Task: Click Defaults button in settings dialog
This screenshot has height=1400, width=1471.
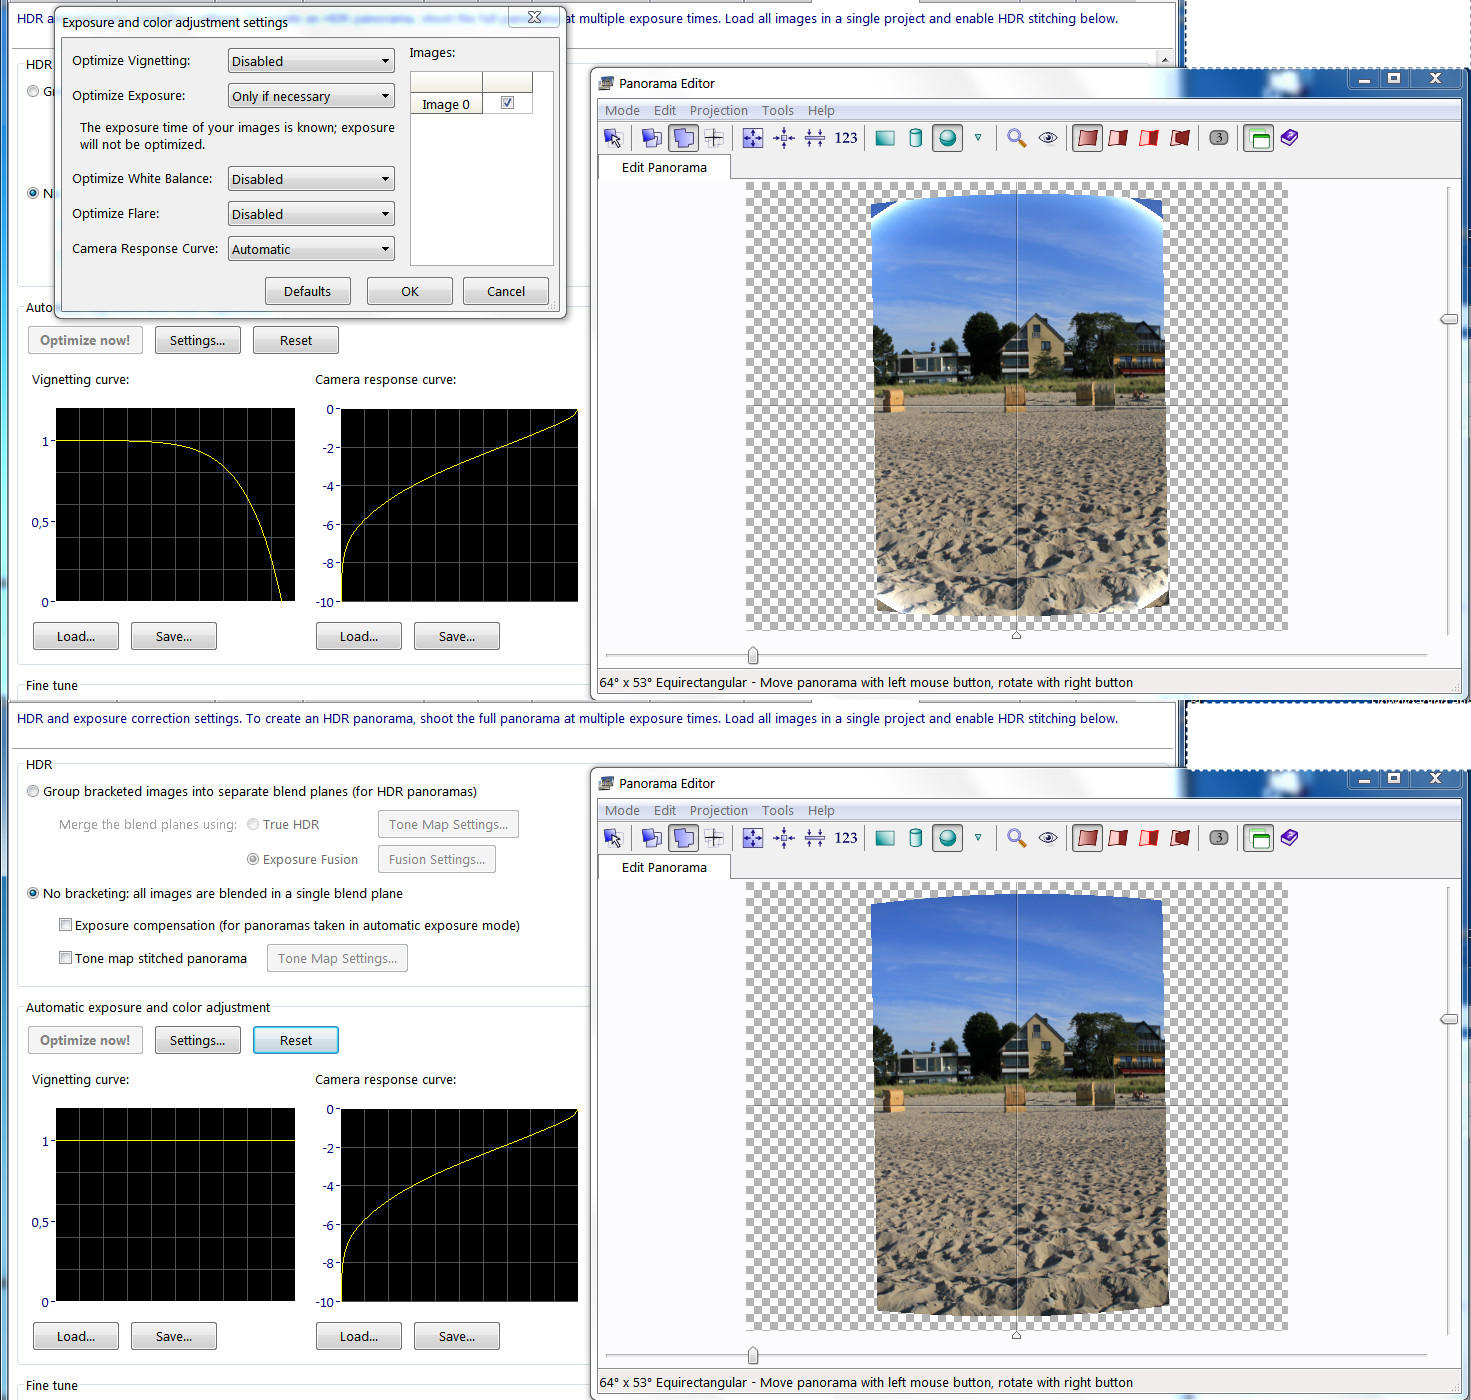Action: click(x=307, y=291)
